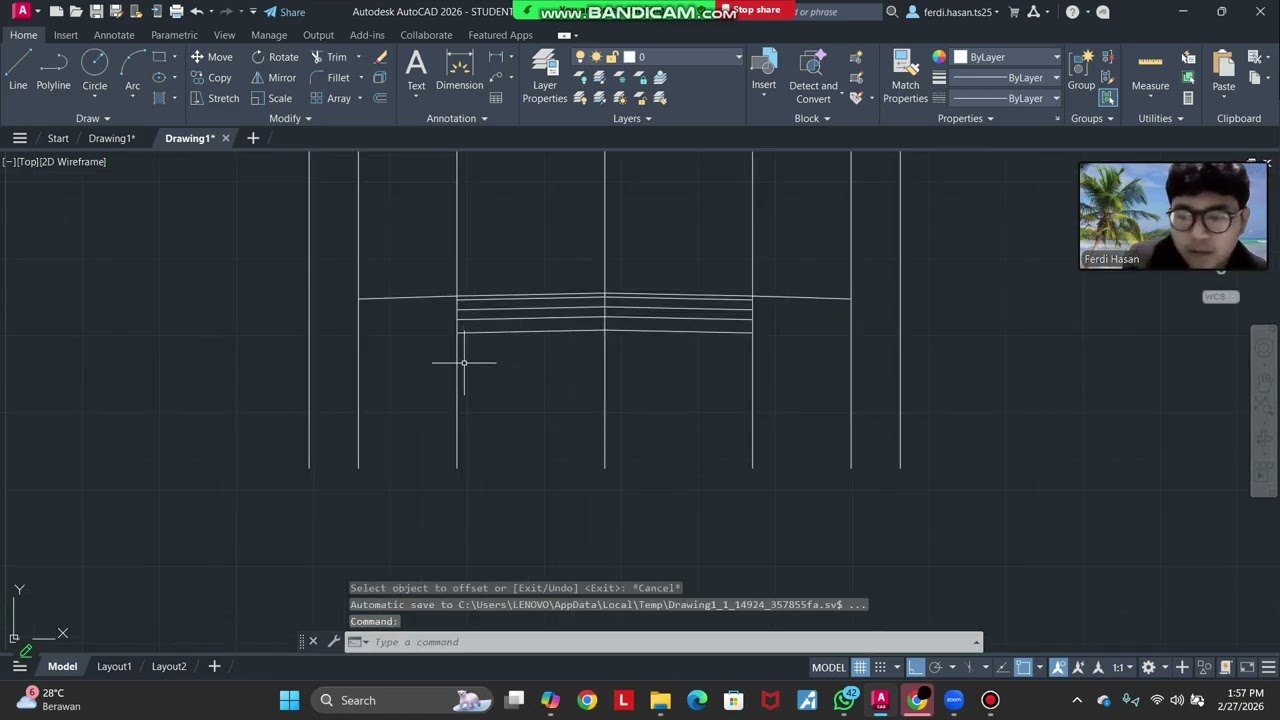Toggle Ortho mode in status bar
The image size is (1280, 720).
pos(916,667)
